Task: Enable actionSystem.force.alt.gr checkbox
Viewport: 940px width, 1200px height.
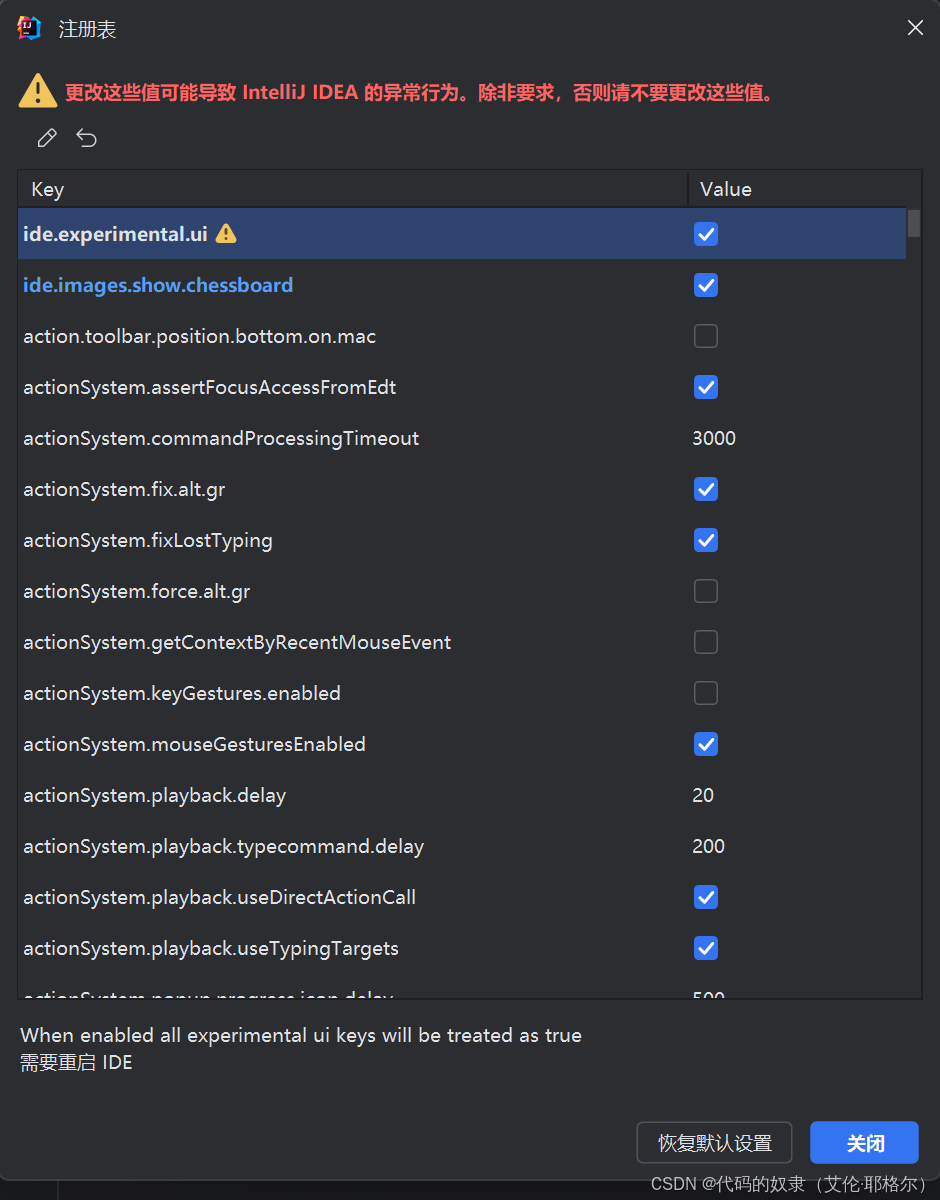Action: coord(706,591)
